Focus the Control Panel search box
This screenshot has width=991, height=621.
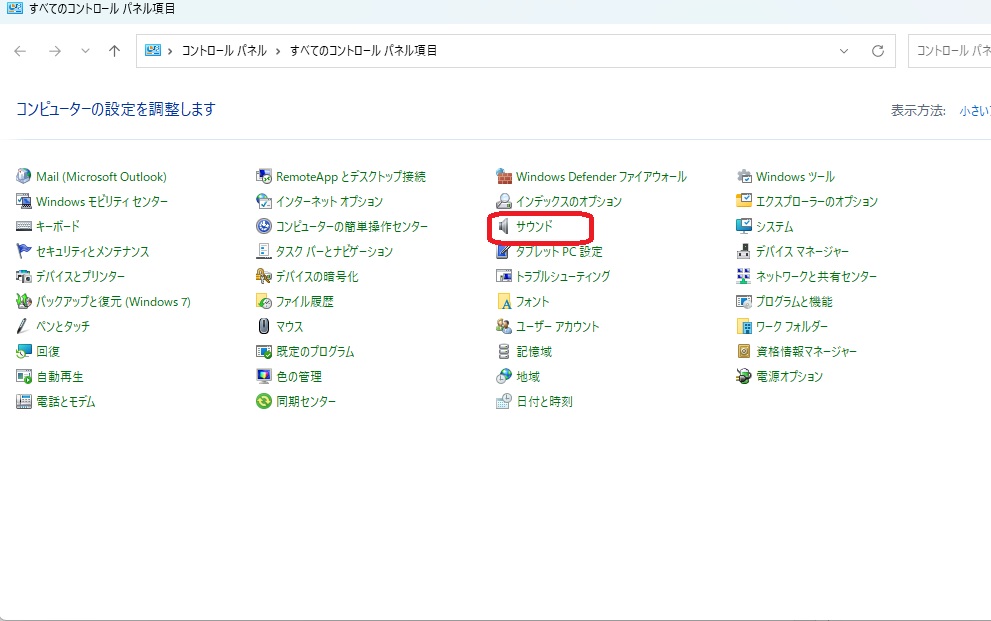950,51
